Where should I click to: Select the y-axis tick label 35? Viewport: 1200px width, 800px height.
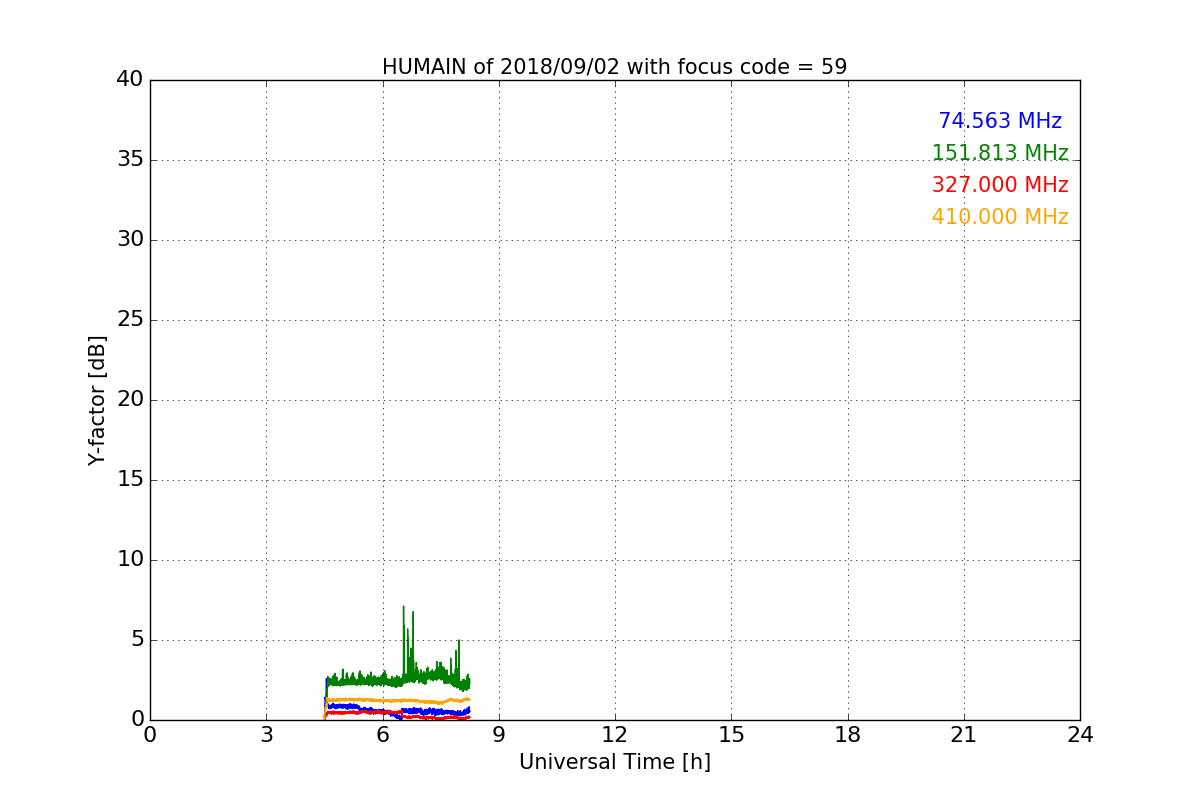pyautogui.click(x=130, y=160)
